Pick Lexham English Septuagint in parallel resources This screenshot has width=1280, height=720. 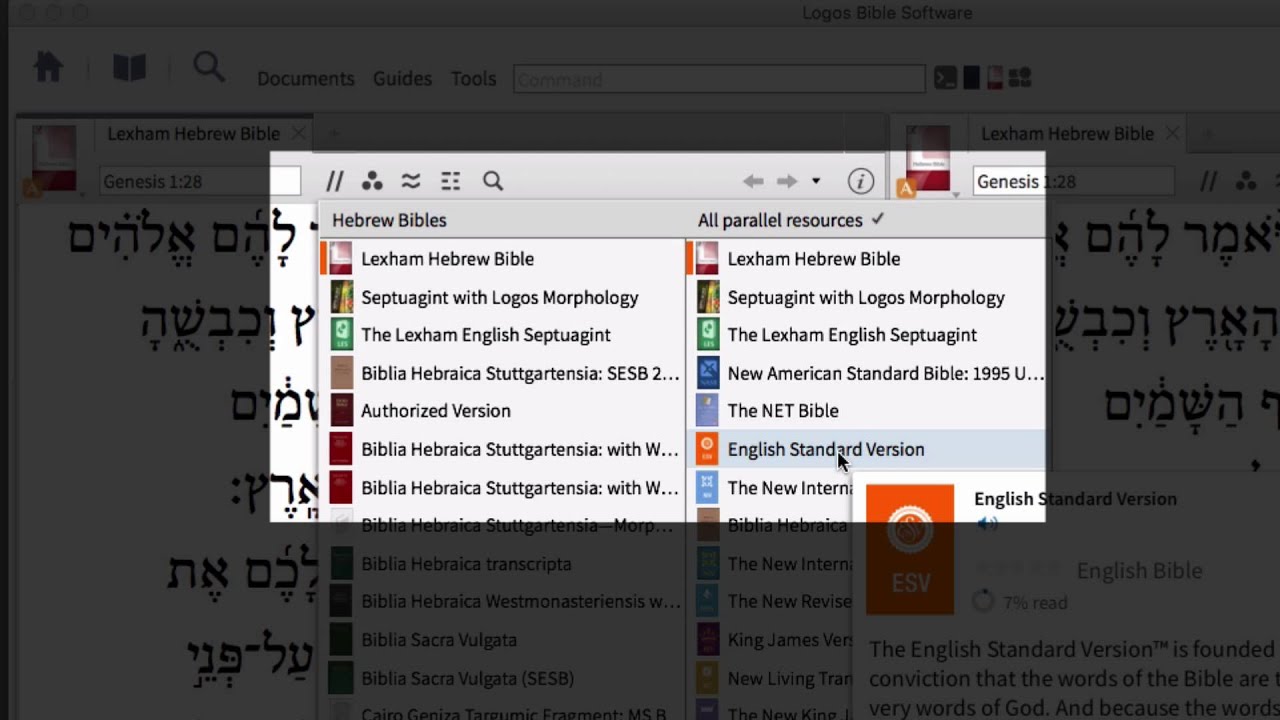(x=866, y=335)
